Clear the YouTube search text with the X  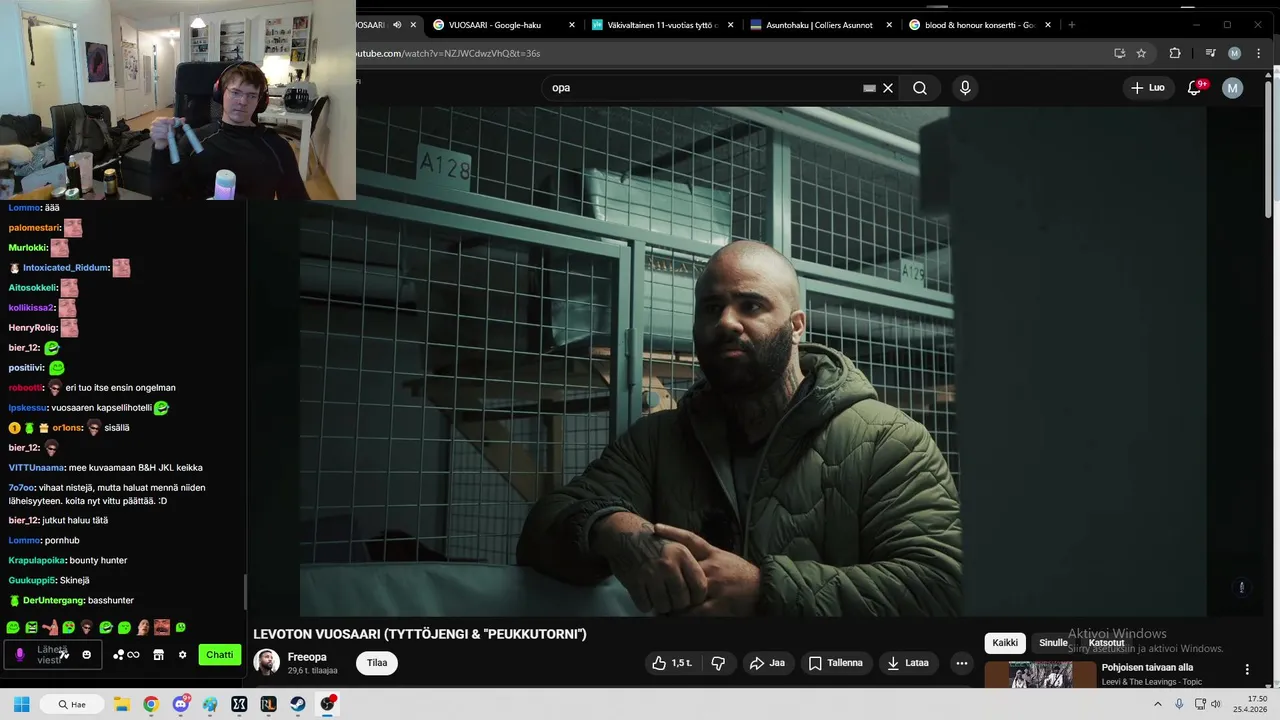[x=888, y=88]
